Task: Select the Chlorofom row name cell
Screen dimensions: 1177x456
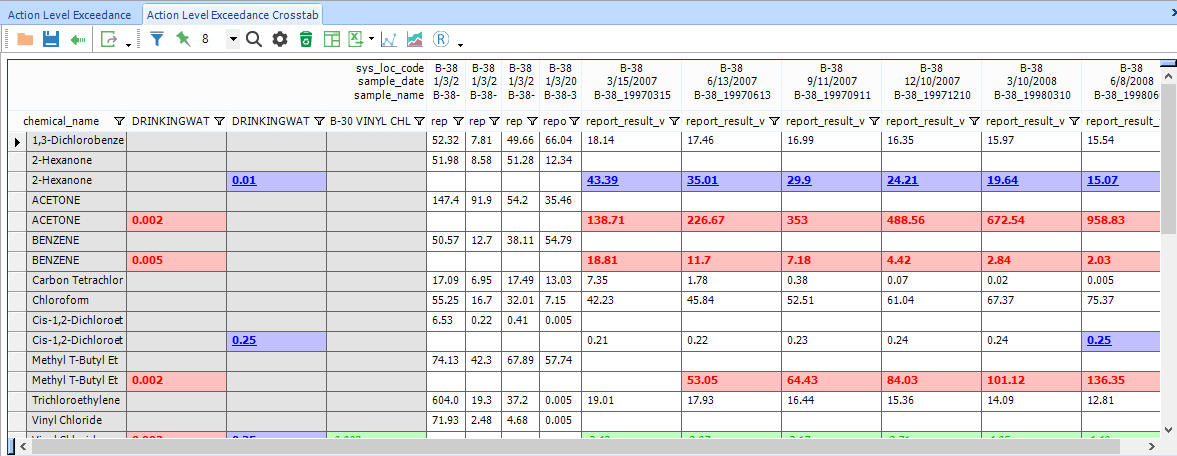Action: [77, 300]
